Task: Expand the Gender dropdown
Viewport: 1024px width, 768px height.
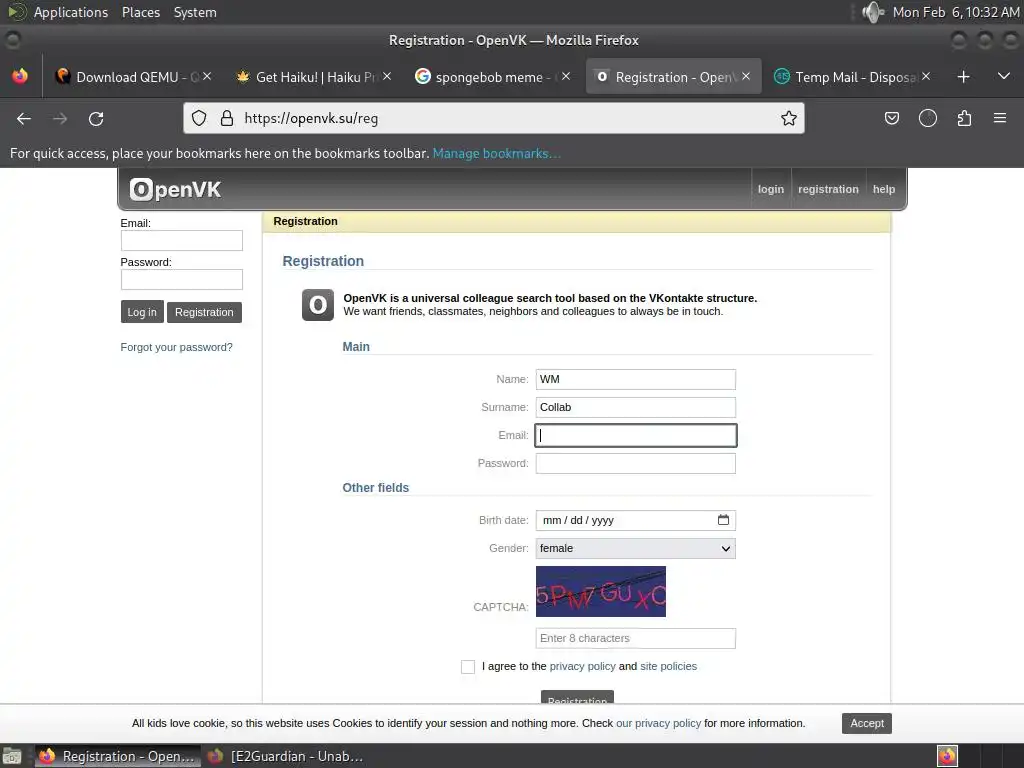Action: tap(635, 549)
